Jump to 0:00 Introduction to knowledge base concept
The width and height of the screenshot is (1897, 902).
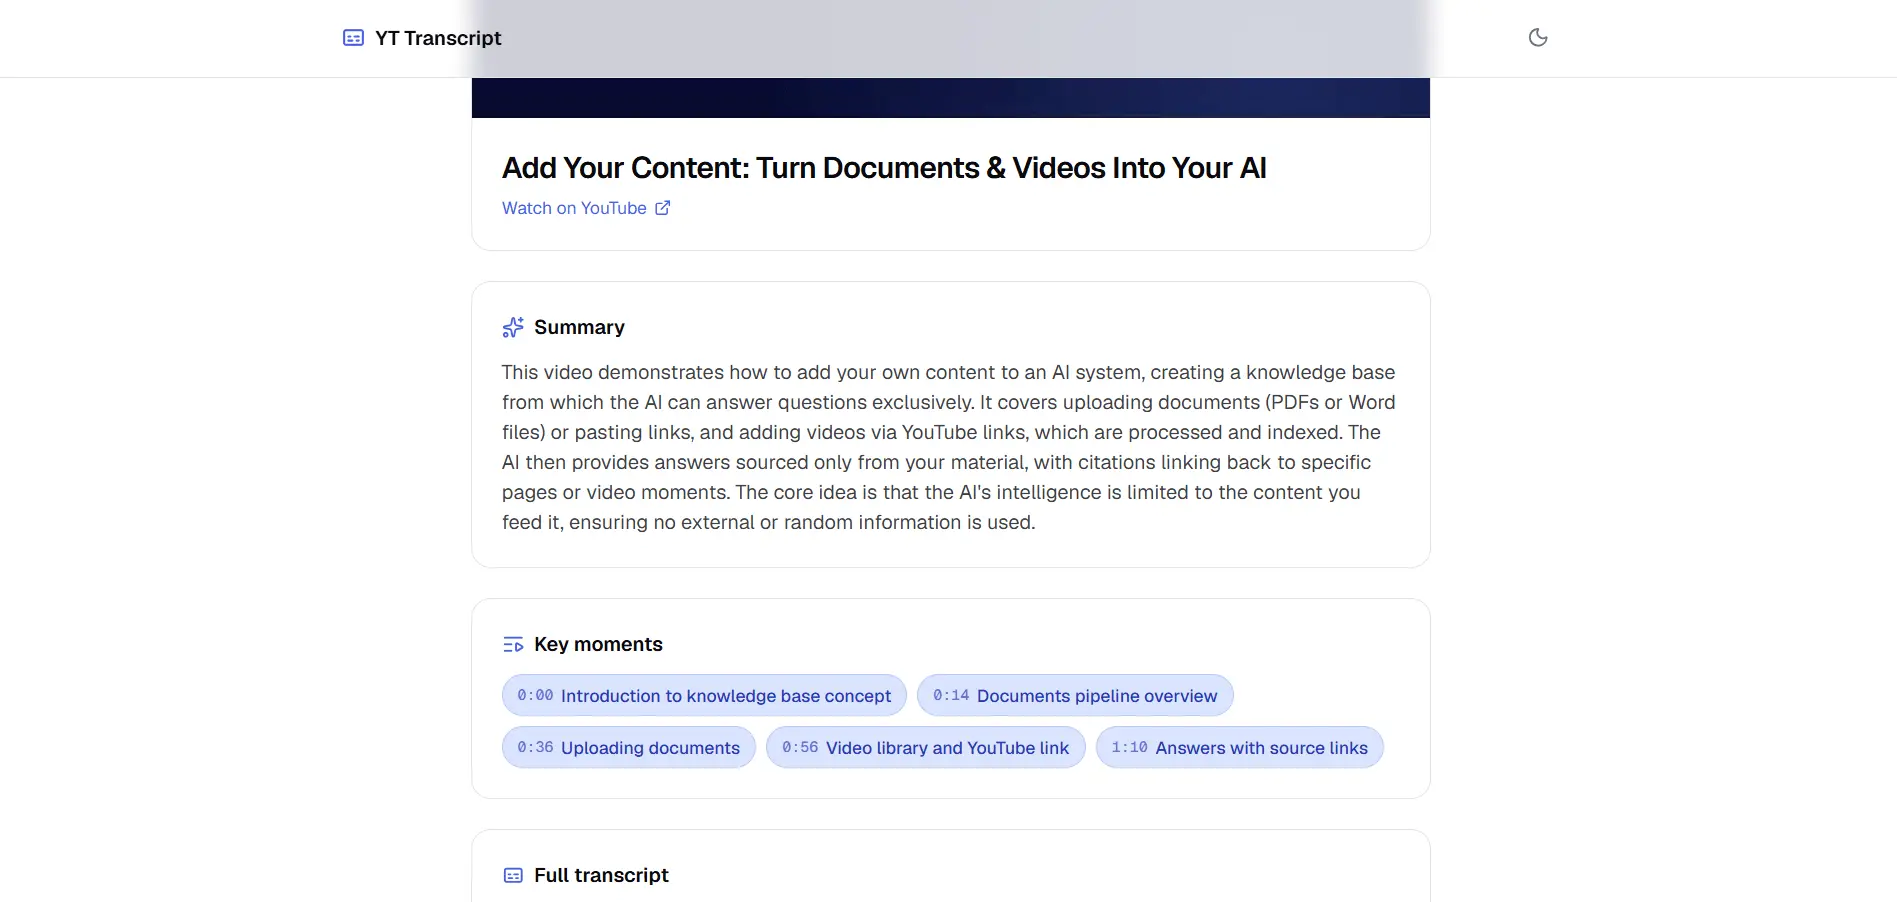coord(704,695)
